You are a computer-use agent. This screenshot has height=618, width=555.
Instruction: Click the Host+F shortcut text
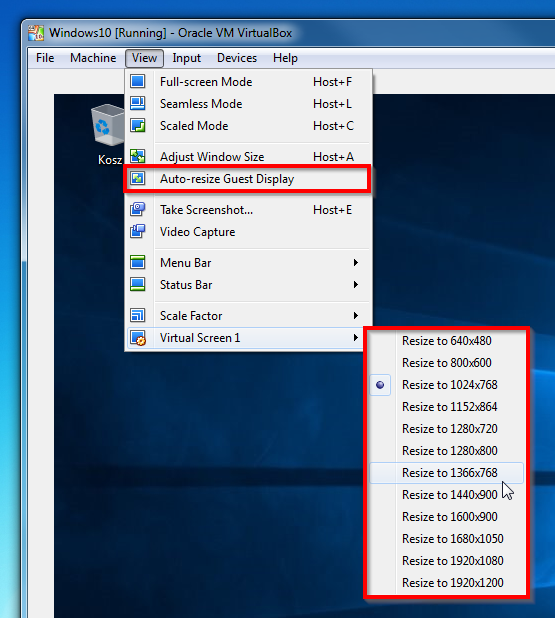pyautogui.click(x=332, y=82)
